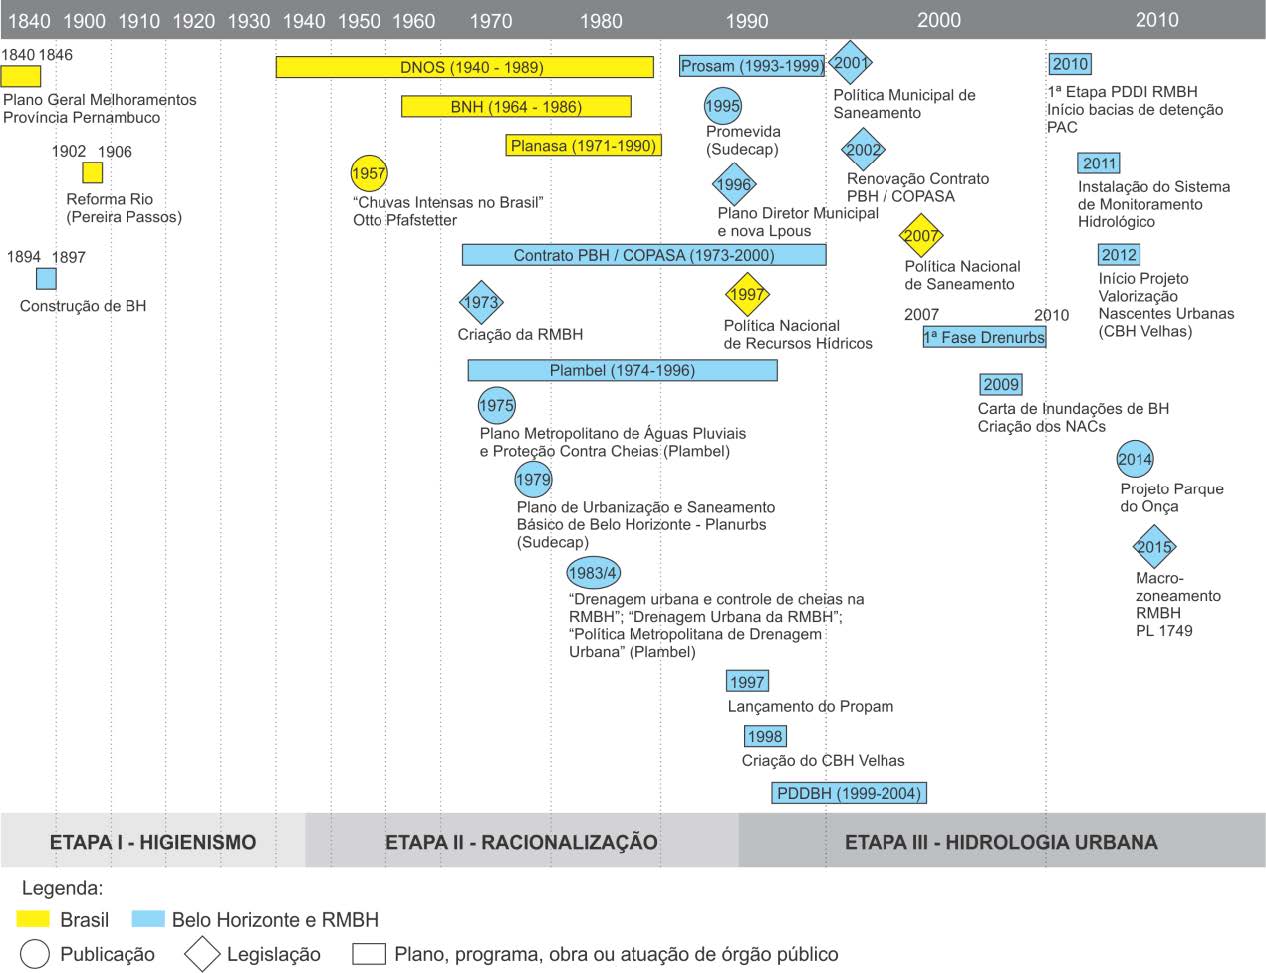Click the blue 1979 circle marker

533,480
